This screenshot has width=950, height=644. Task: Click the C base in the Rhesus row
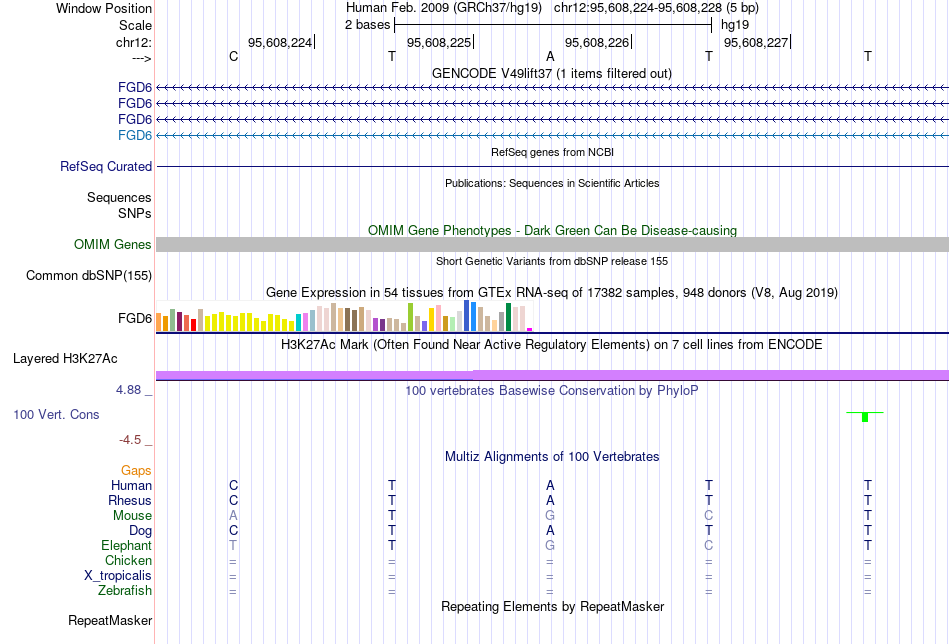click(x=233, y=500)
